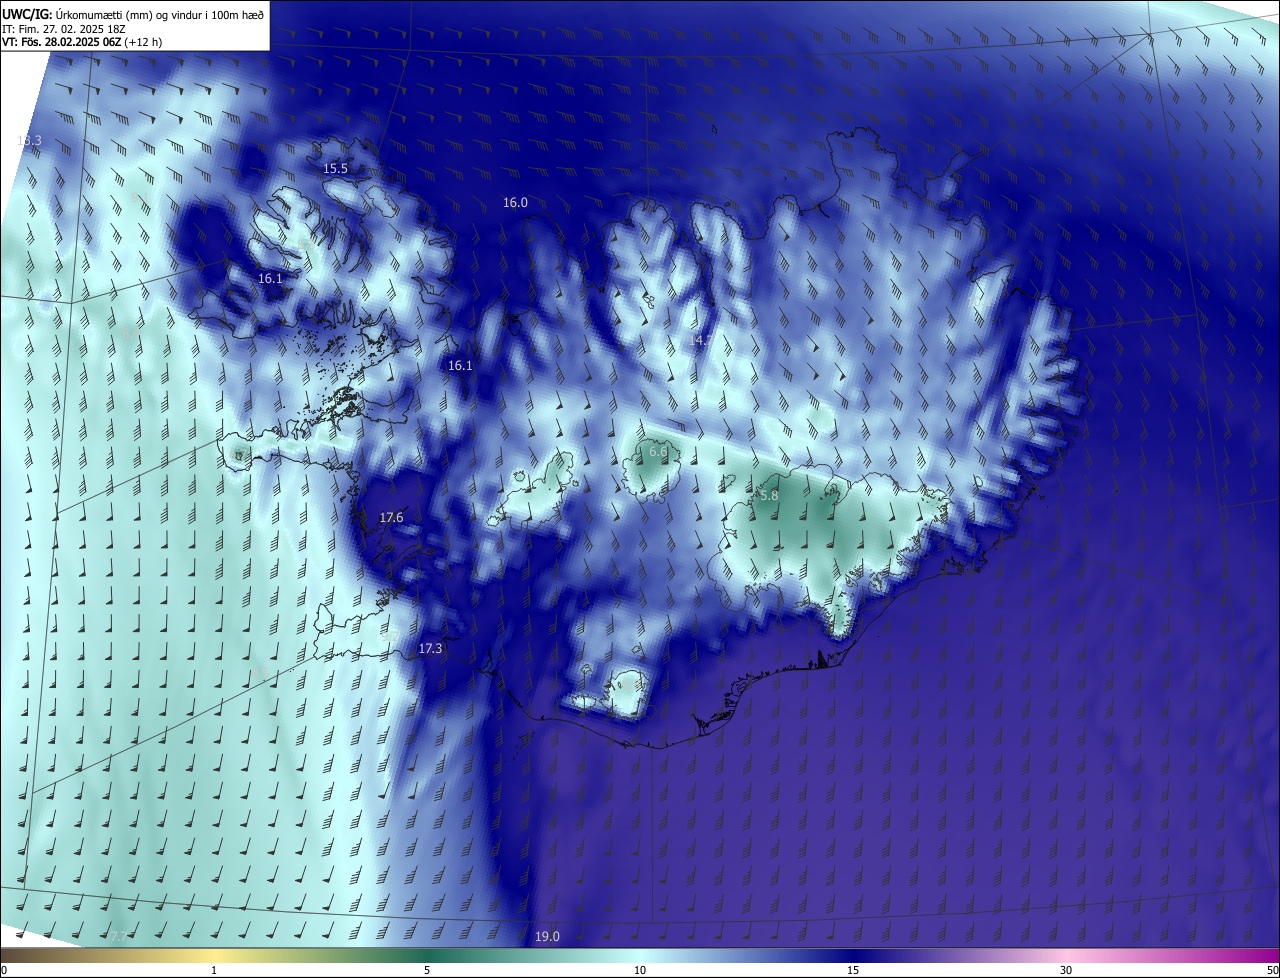Click the color scale tick label '30'

pyautogui.click(x=1066, y=970)
